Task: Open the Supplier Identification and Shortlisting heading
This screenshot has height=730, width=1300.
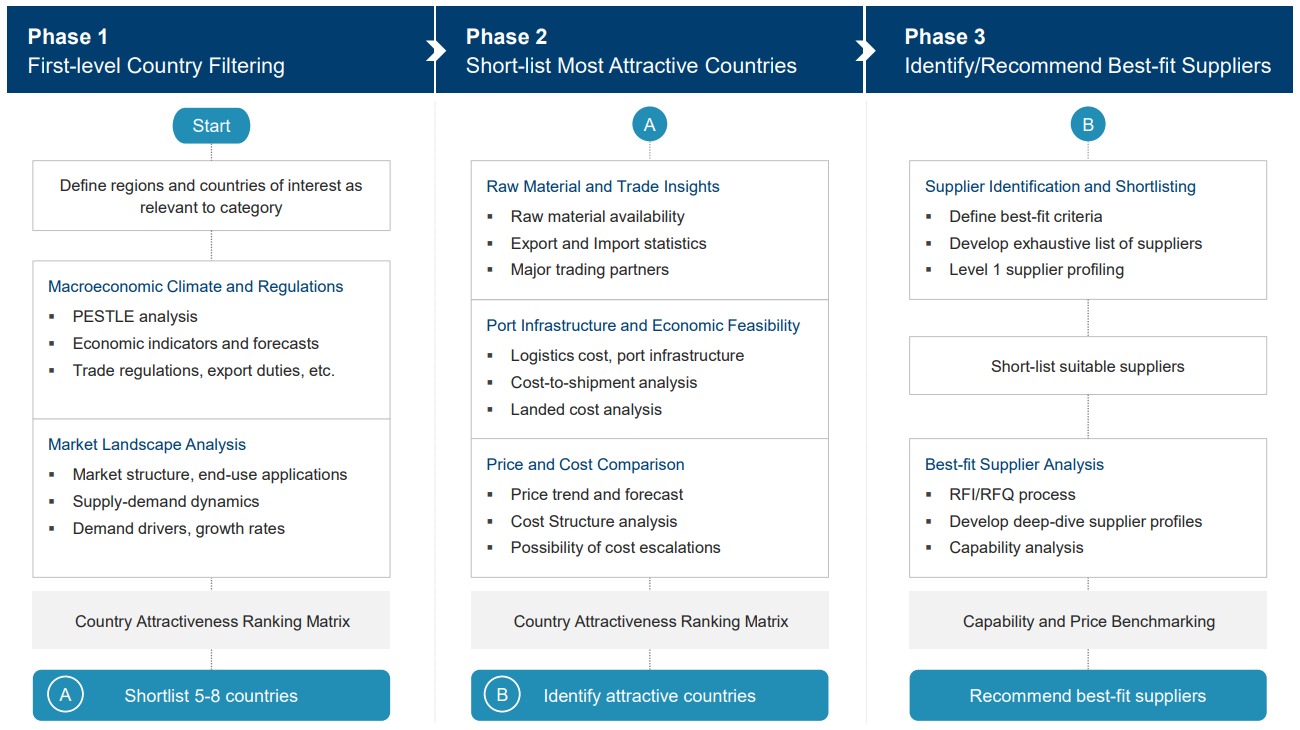Action: [1060, 187]
